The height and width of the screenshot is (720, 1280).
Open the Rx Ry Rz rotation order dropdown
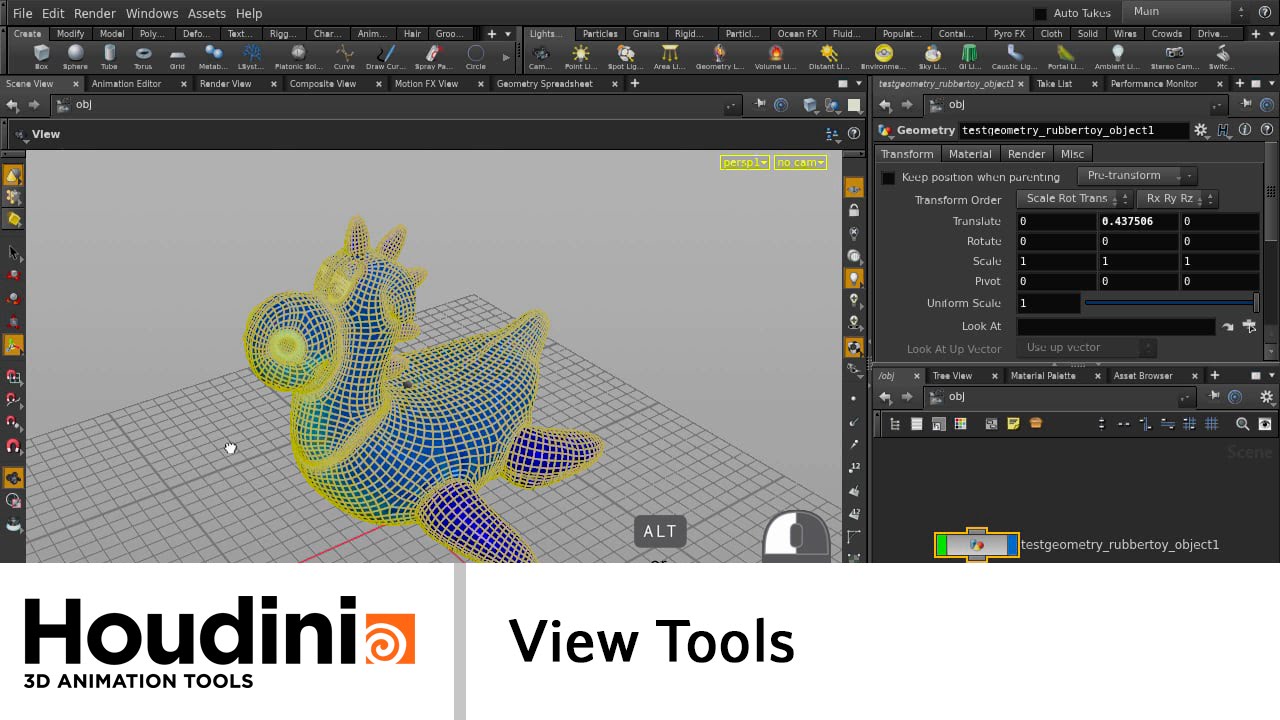point(1176,199)
